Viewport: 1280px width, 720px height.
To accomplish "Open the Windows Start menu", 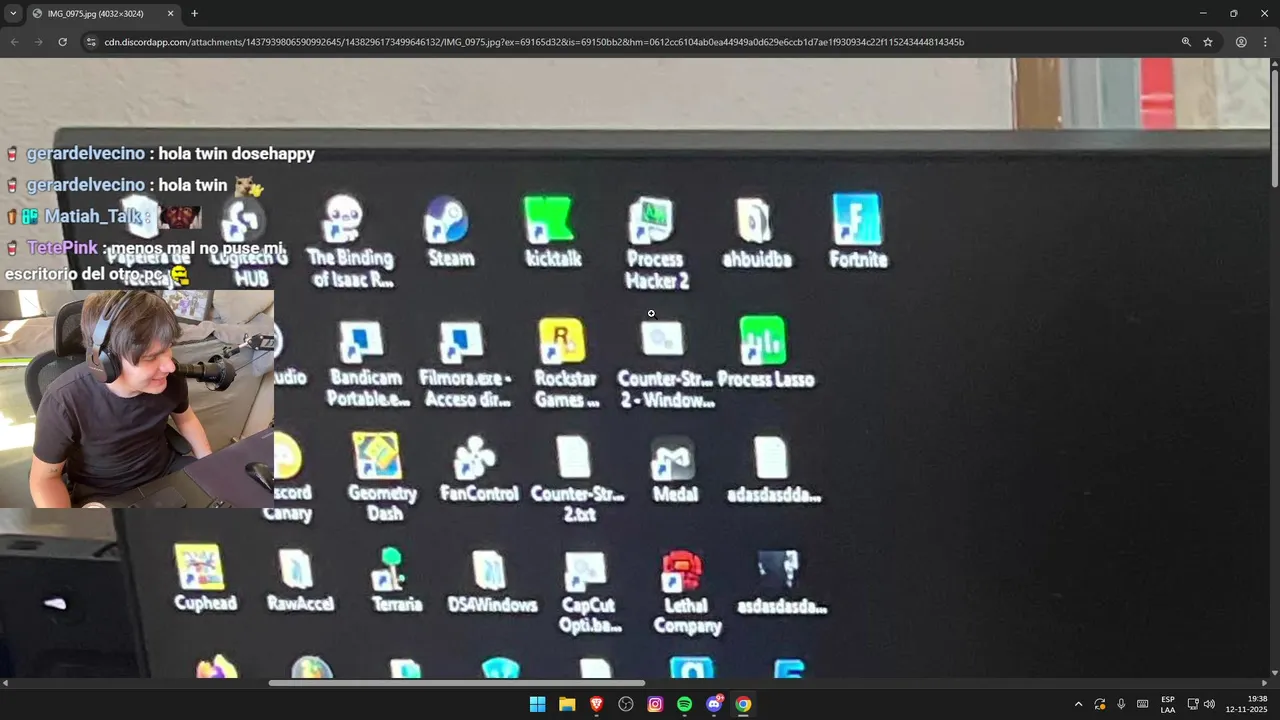I will point(537,704).
